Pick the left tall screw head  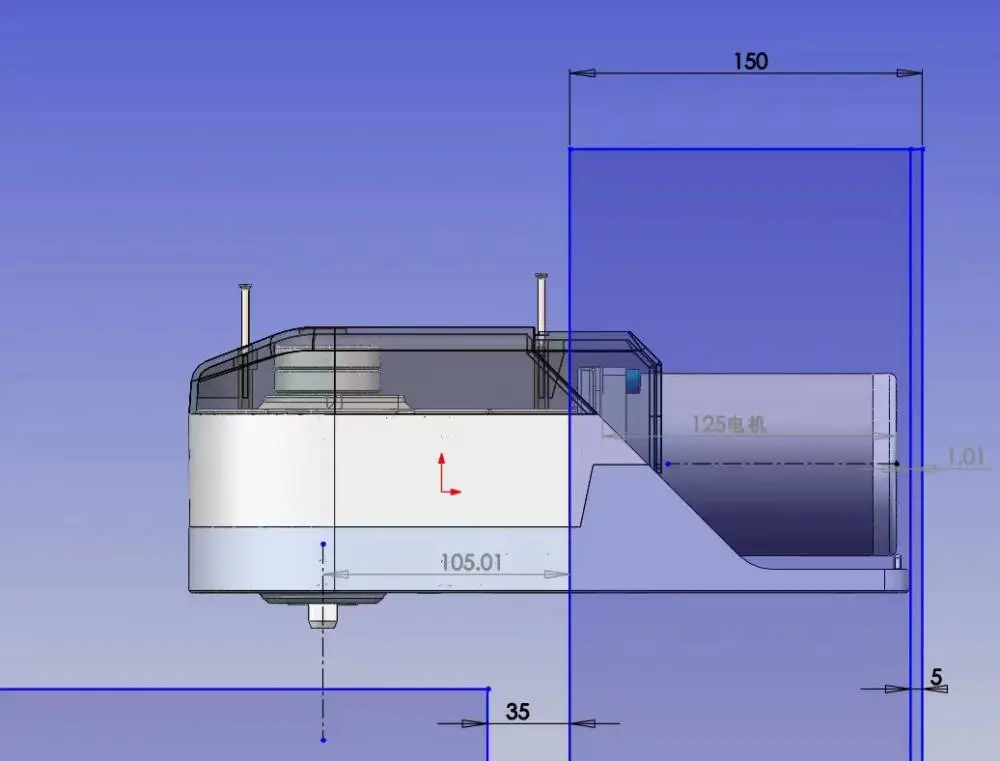click(x=245, y=287)
